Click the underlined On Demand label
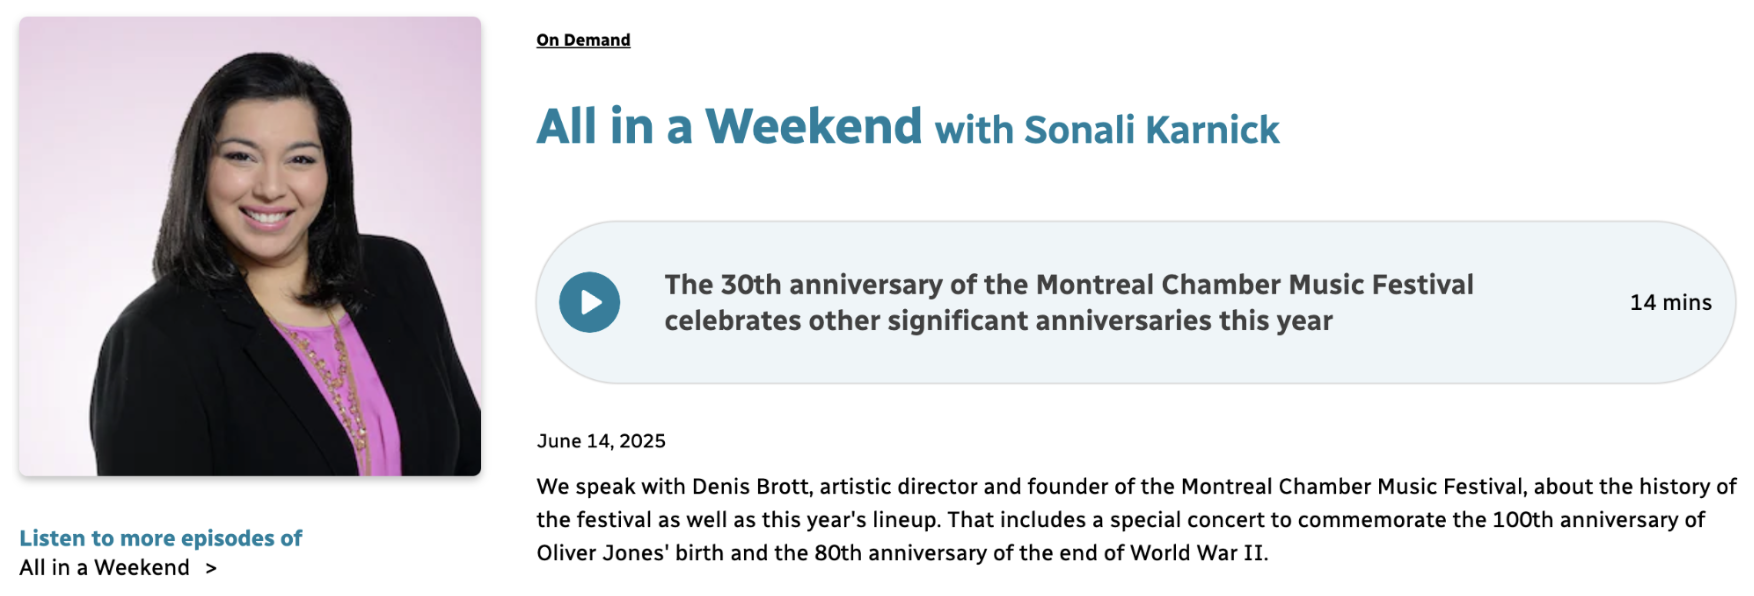This screenshot has height=596, width=1754. click(583, 39)
